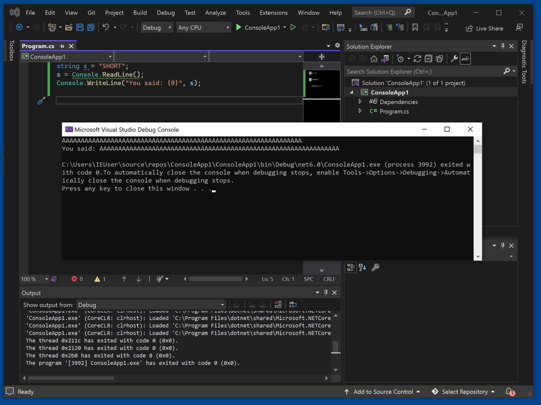
Task: Toggle auto-hide pin on Solution Explorer
Action: tap(503, 46)
